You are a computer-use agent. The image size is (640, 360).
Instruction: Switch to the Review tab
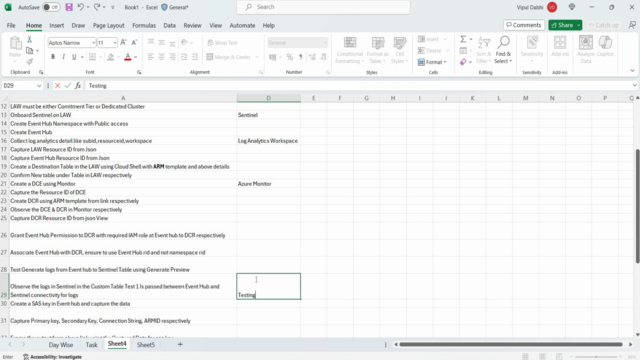click(192, 25)
